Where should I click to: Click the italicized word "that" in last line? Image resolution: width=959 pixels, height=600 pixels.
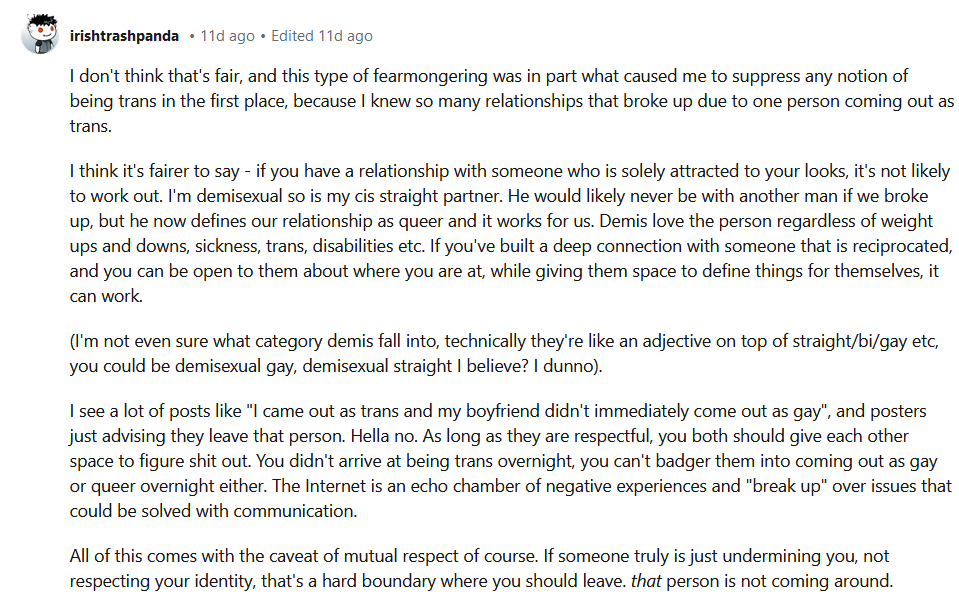(x=646, y=580)
